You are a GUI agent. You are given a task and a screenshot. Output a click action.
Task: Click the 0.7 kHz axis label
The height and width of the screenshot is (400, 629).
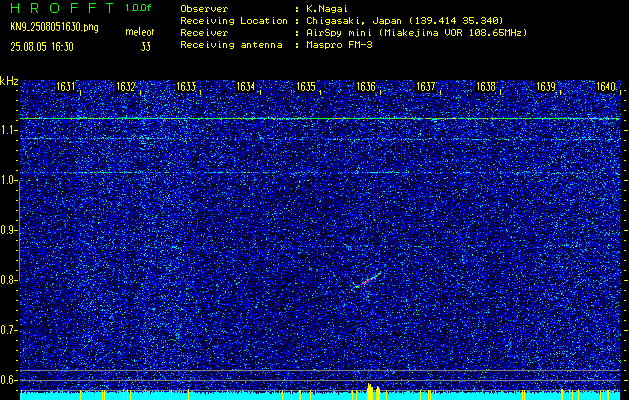8,330
